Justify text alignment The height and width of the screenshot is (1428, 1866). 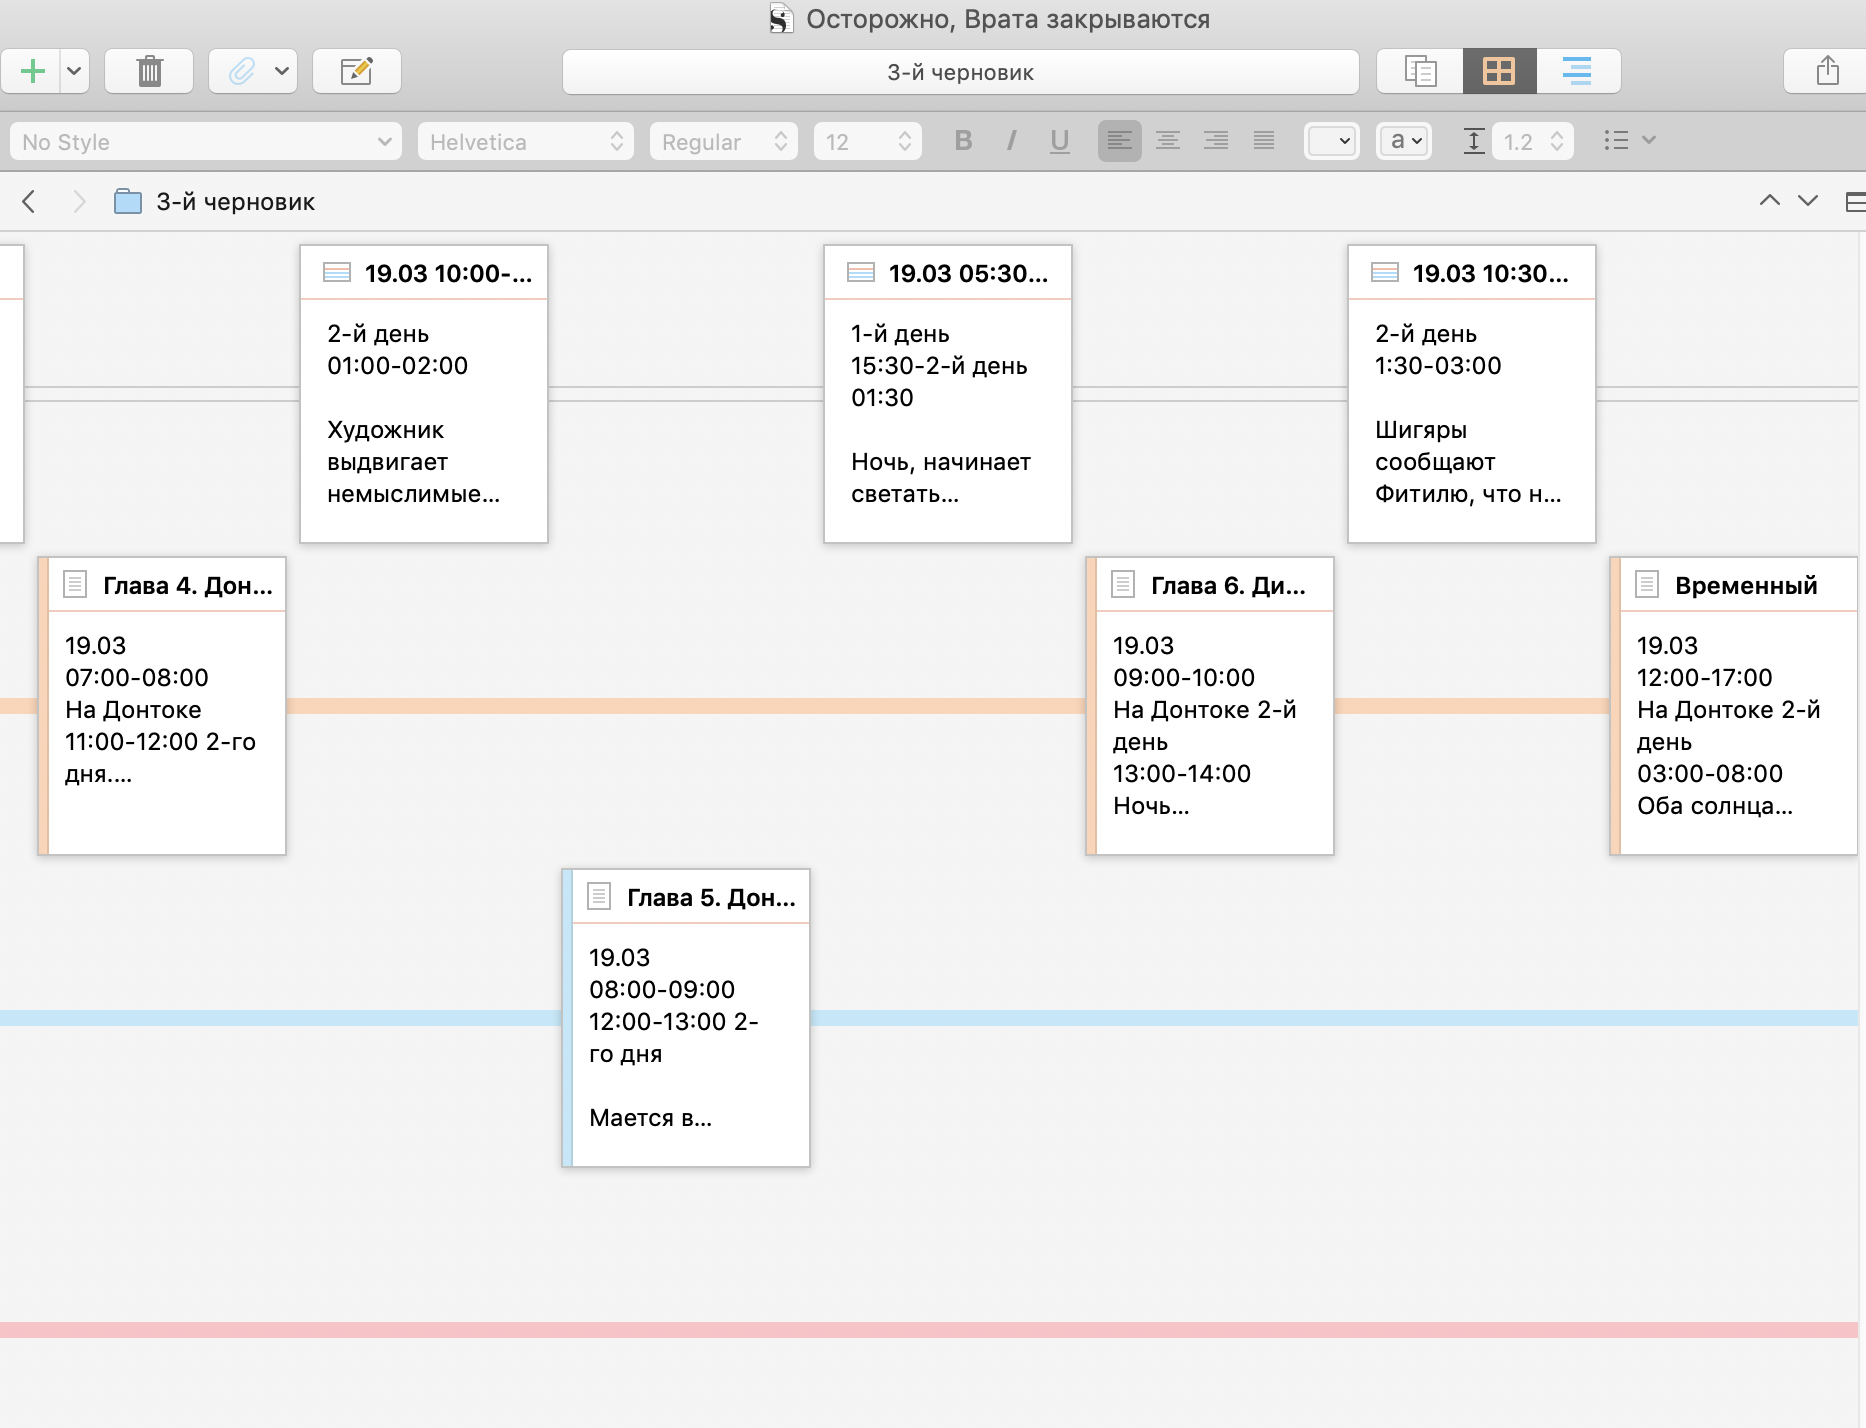point(1264,141)
